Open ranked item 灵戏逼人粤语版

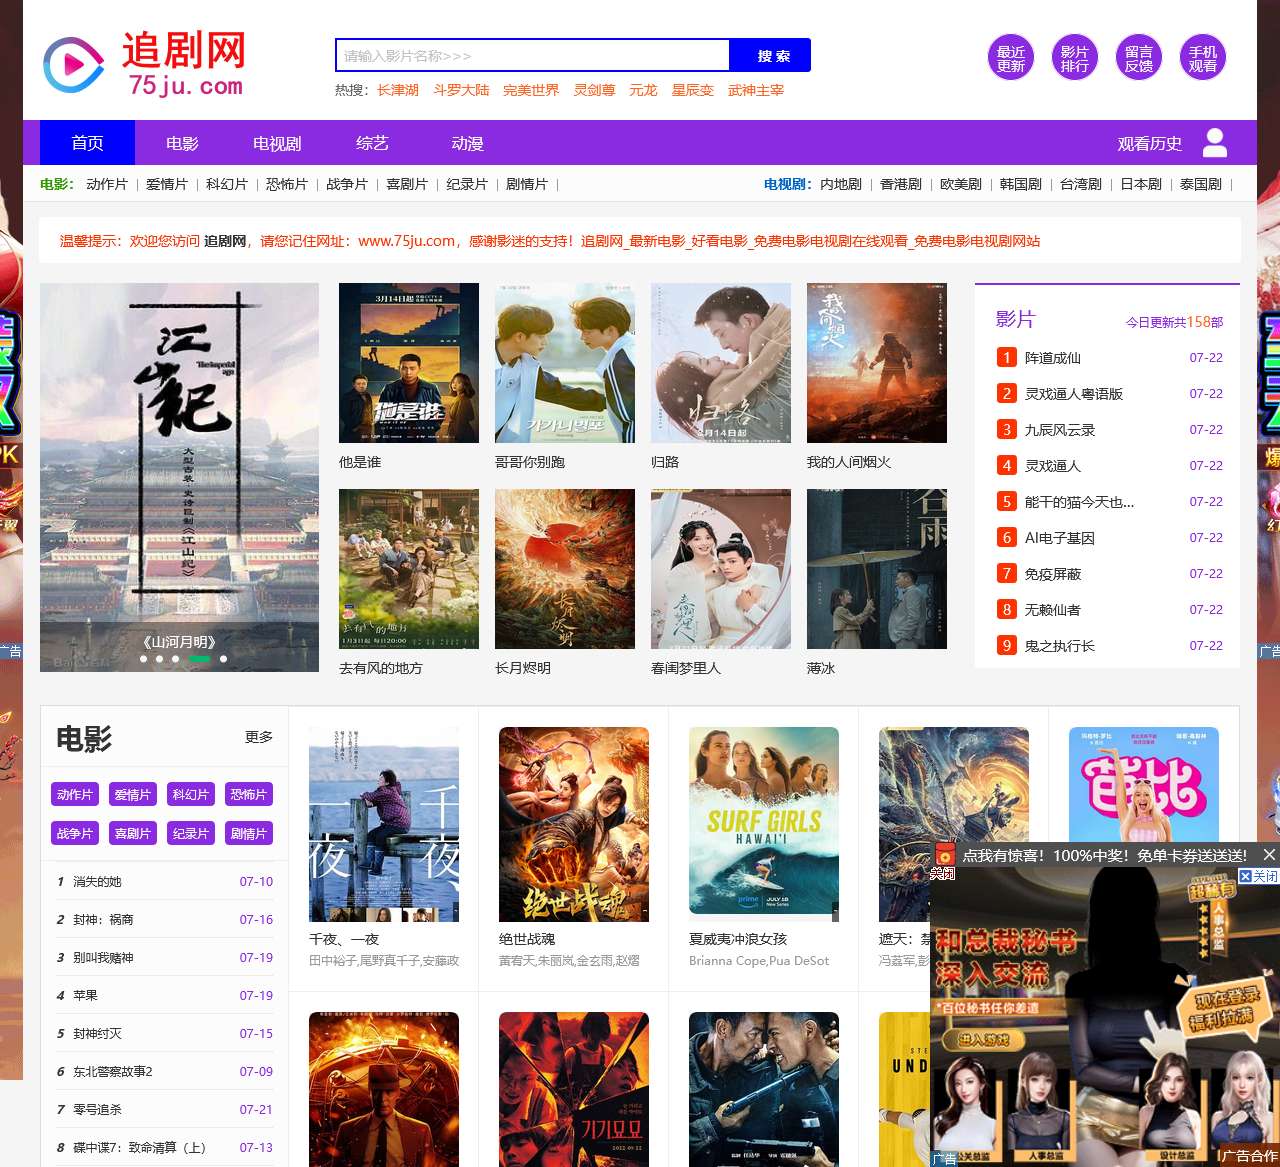click(x=1074, y=394)
